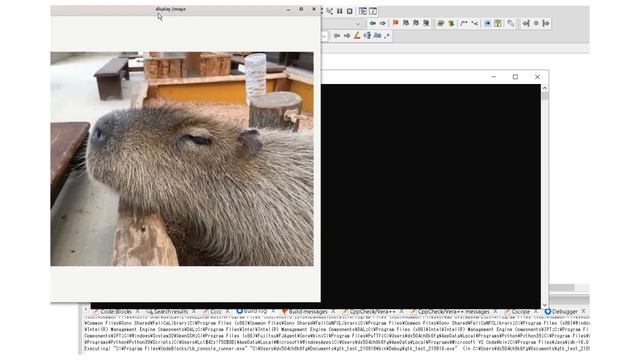Minimize the console window
The image size is (640, 360).
click(x=494, y=77)
